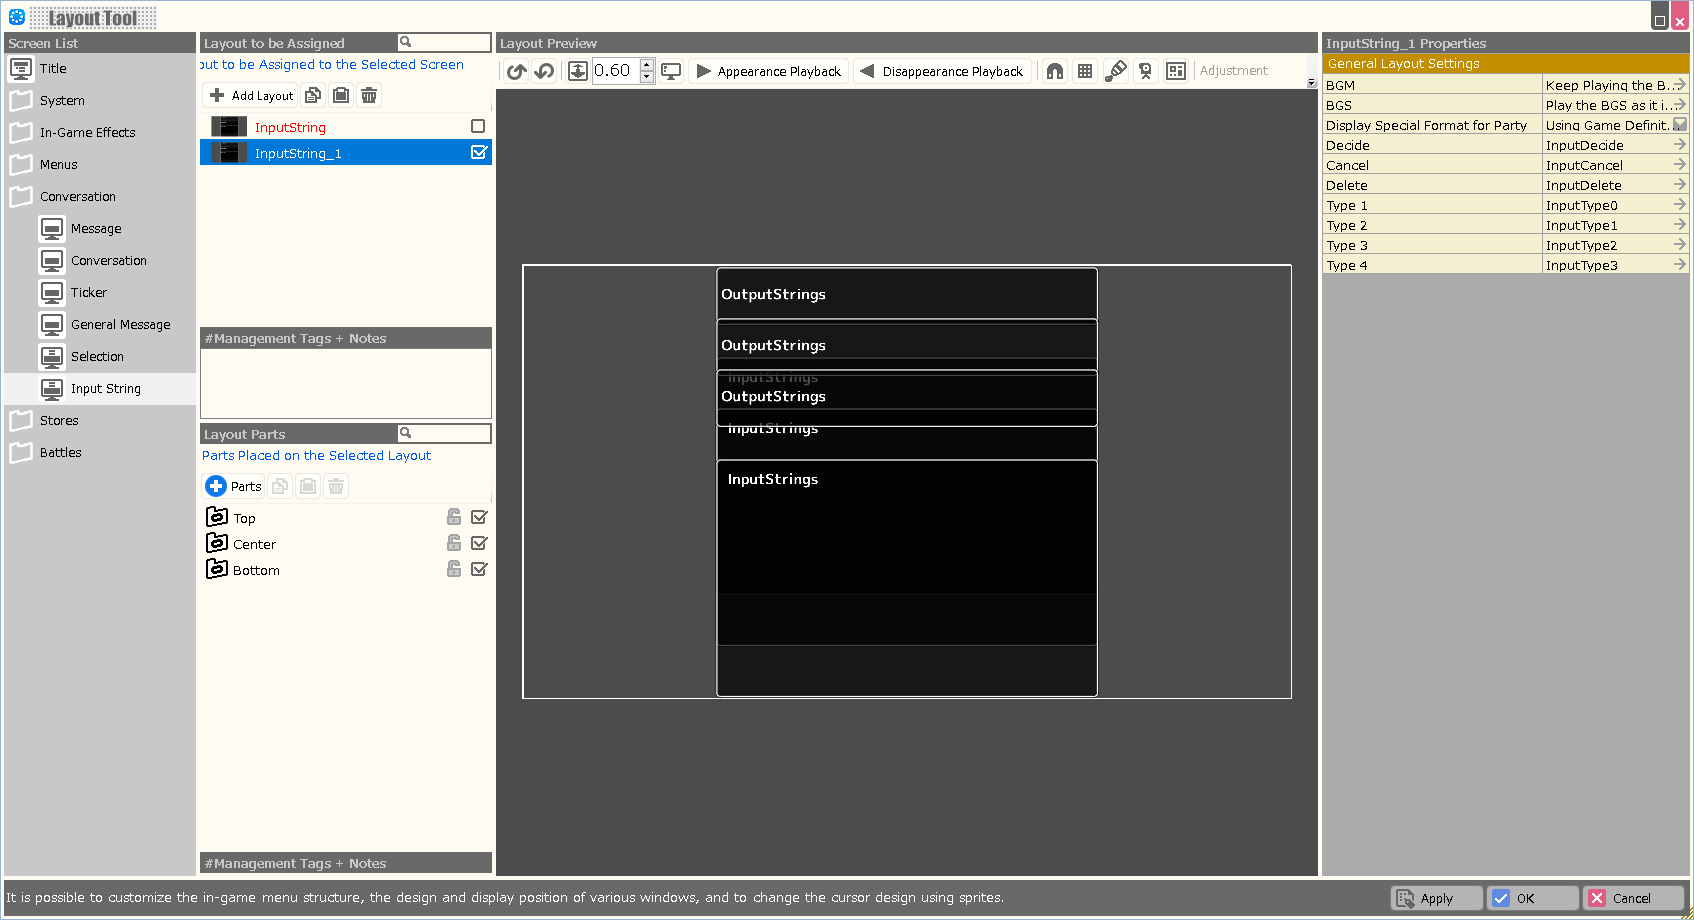The image size is (1694, 920).
Task: Click the lock icon on Top part
Action: tap(454, 517)
